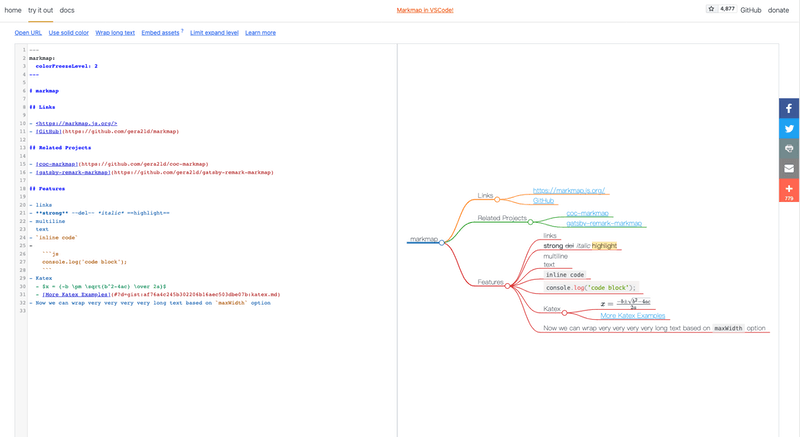This screenshot has width=800, height=437.
Task: Click the multiline text node in mindmap
Action: pyautogui.click(x=556, y=260)
